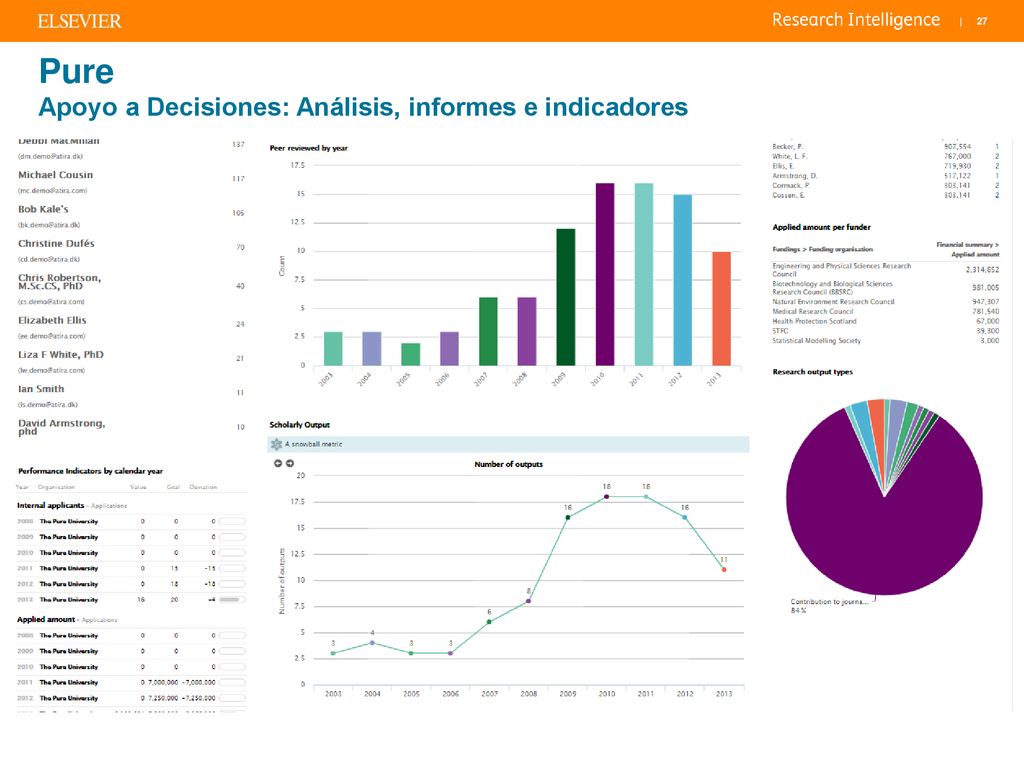Viewport: 1024px width, 768px height.
Task: Open Bob Kale's profile
Action: [43, 209]
